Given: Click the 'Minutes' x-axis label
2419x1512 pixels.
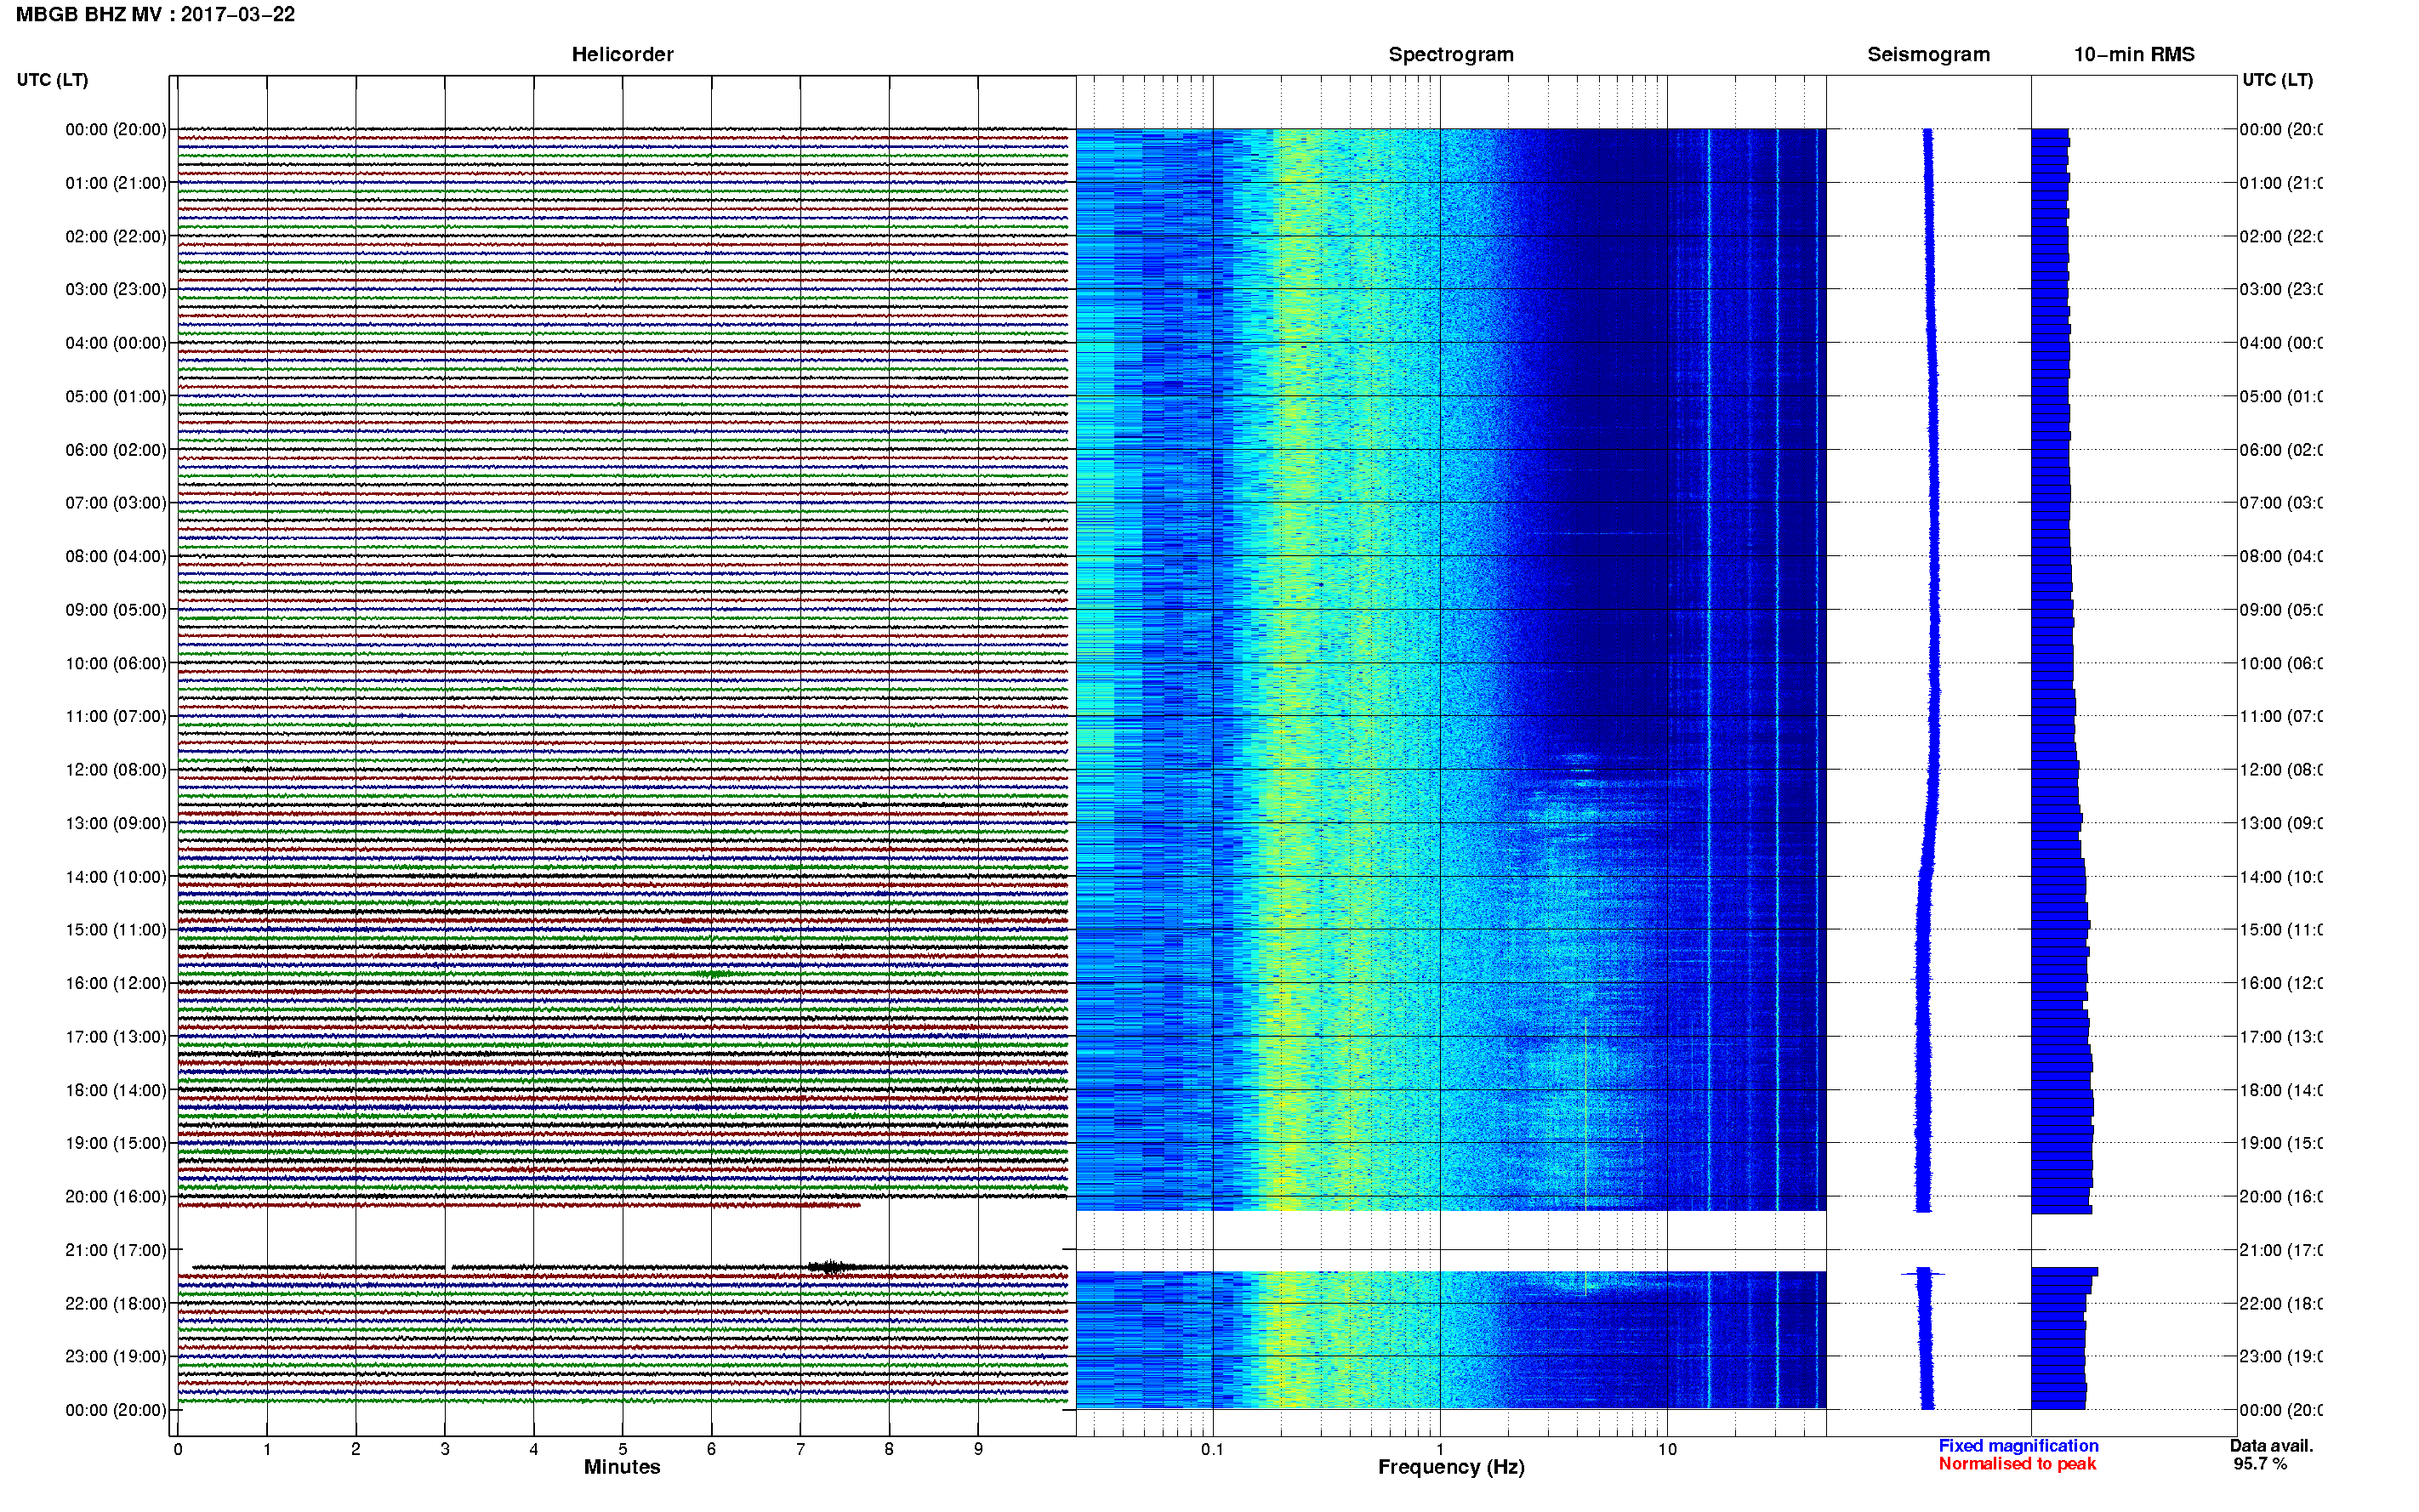Looking at the screenshot, I should (x=622, y=1467).
